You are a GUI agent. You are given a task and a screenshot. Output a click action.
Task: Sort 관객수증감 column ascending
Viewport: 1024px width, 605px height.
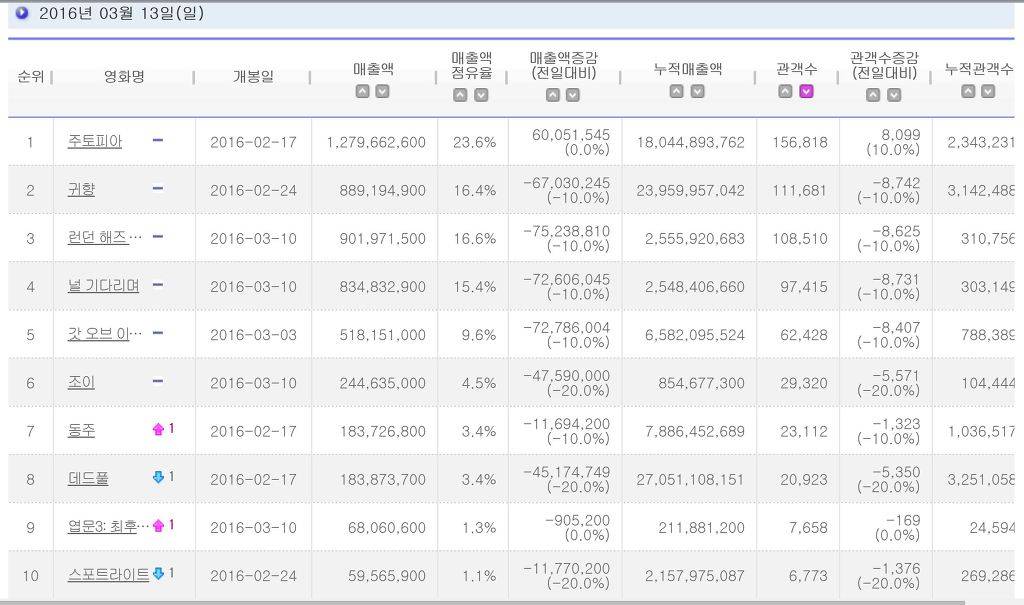[873, 95]
